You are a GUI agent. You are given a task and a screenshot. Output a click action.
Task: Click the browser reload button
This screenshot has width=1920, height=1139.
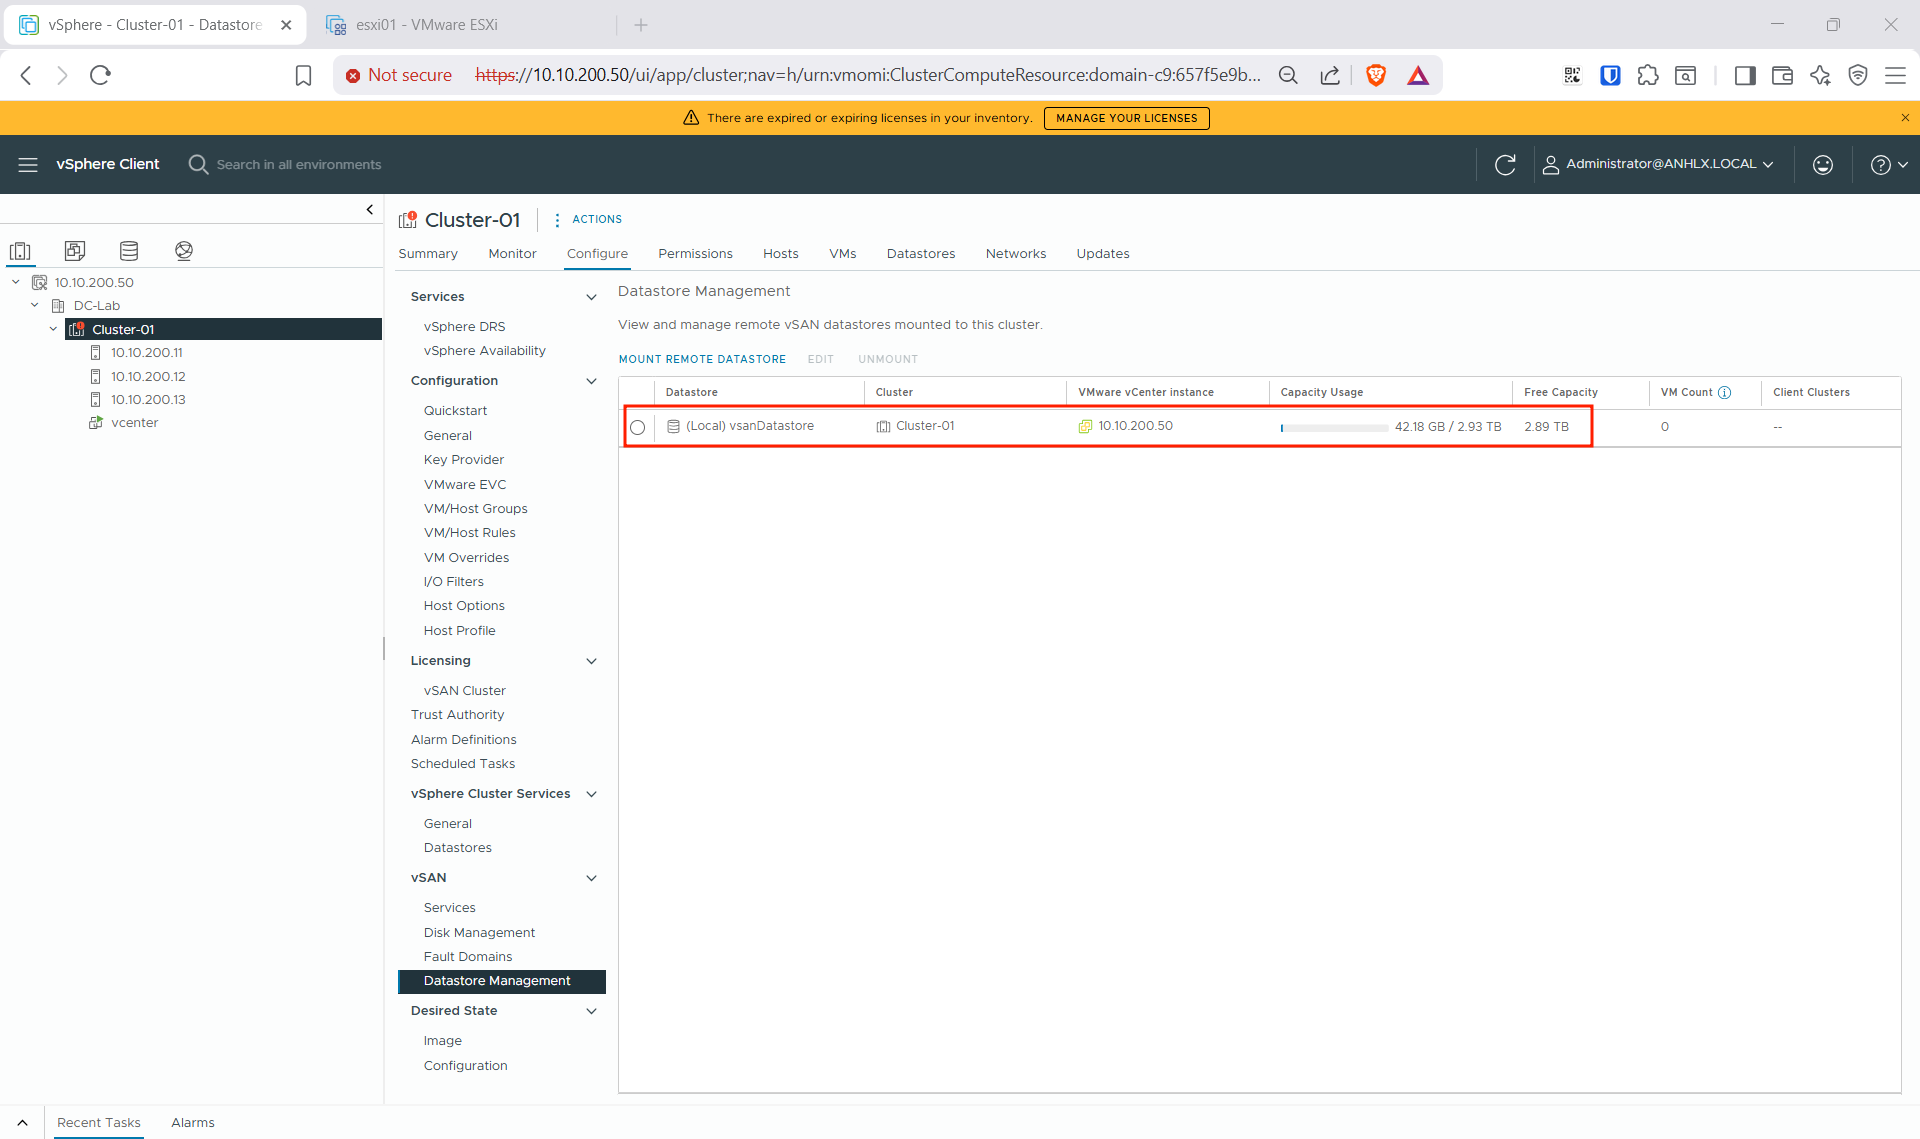click(x=100, y=75)
